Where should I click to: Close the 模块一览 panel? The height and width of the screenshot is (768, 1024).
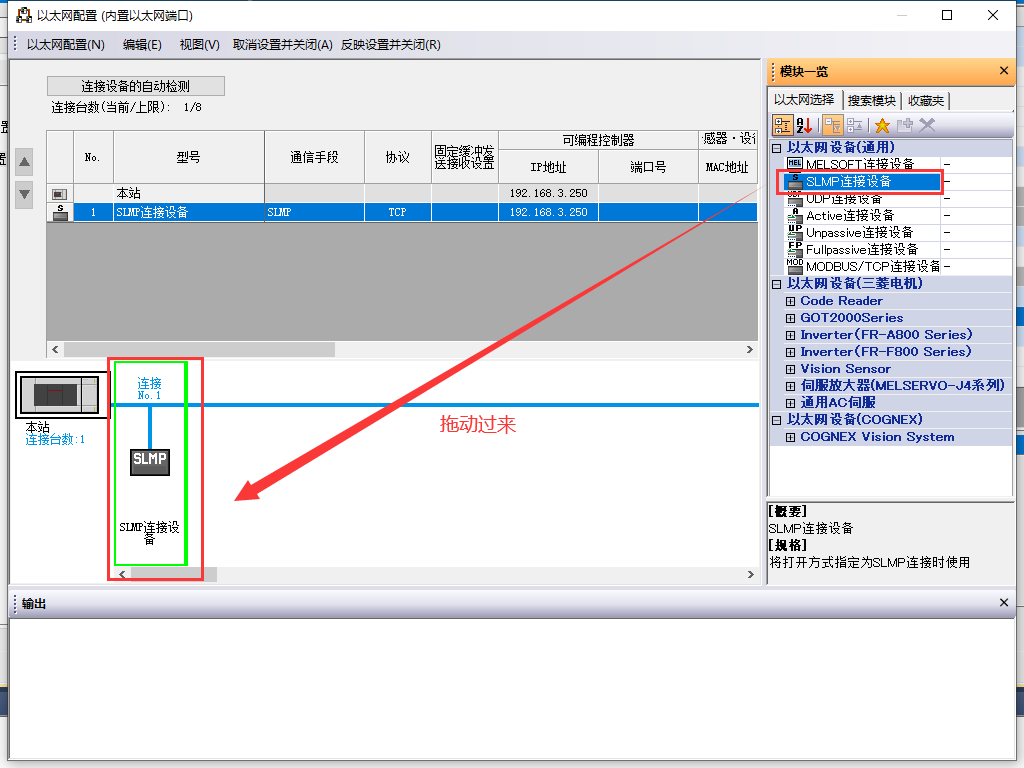pyautogui.click(x=1004, y=71)
